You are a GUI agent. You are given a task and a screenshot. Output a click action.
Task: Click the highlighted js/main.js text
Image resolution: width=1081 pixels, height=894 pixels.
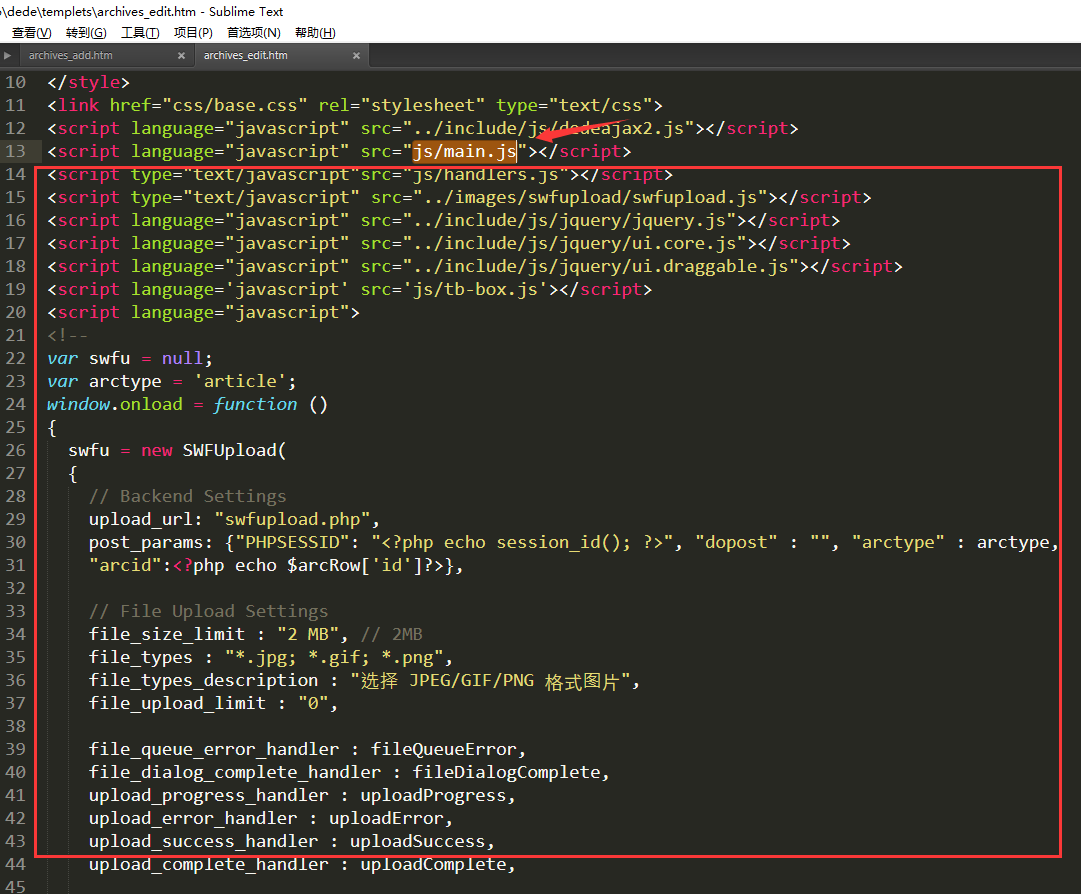coord(465,152)
